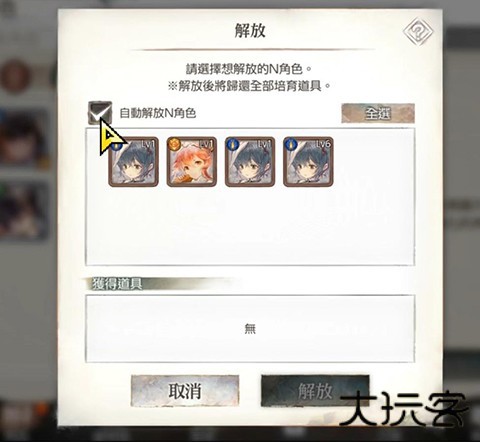This screenshot has height=442, width=480.
Task: Toggle the 自動解放N角色 checkbox
Action: (x=100, y=113)
